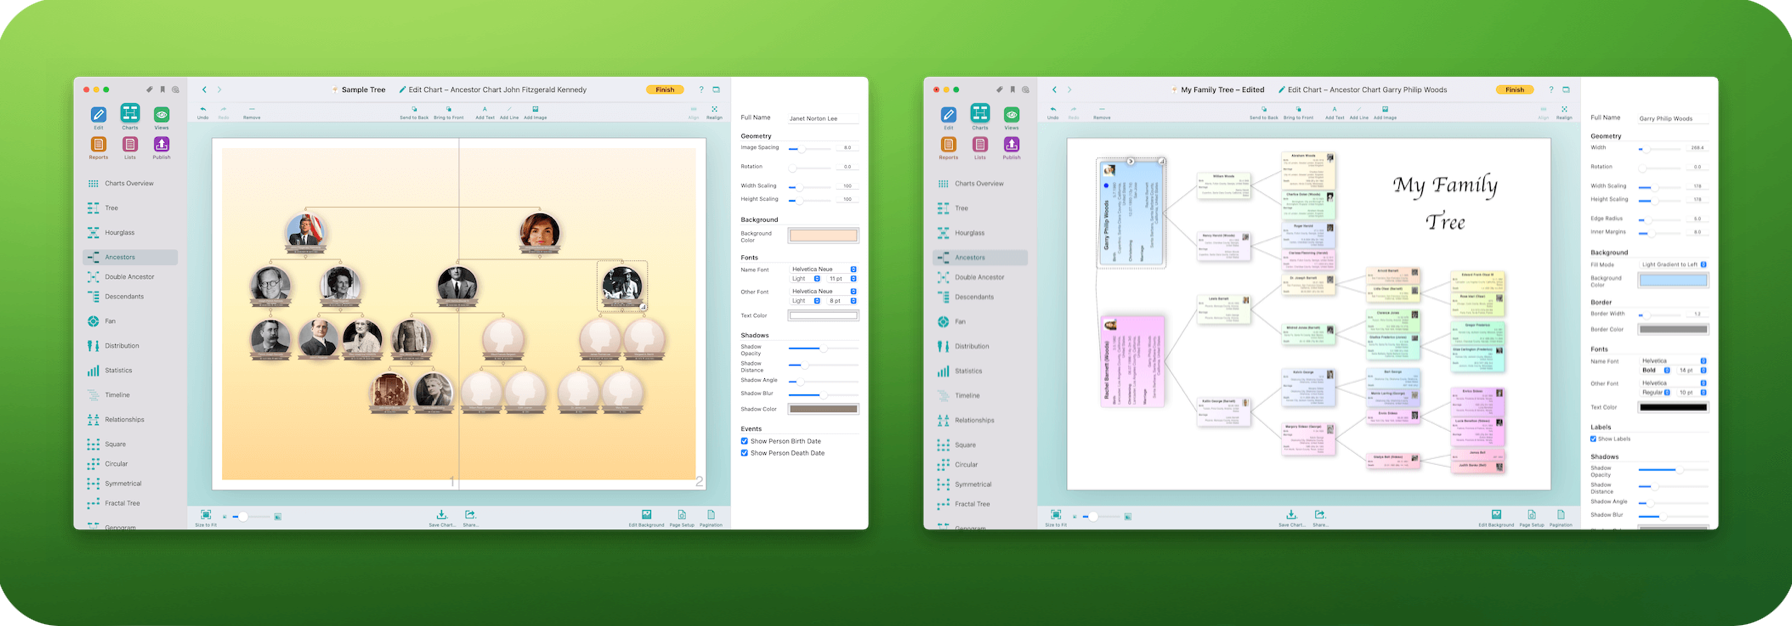1792x626 pixels.
Task: Click Add Line in the Sample Tree window
Action: [509, 112]
